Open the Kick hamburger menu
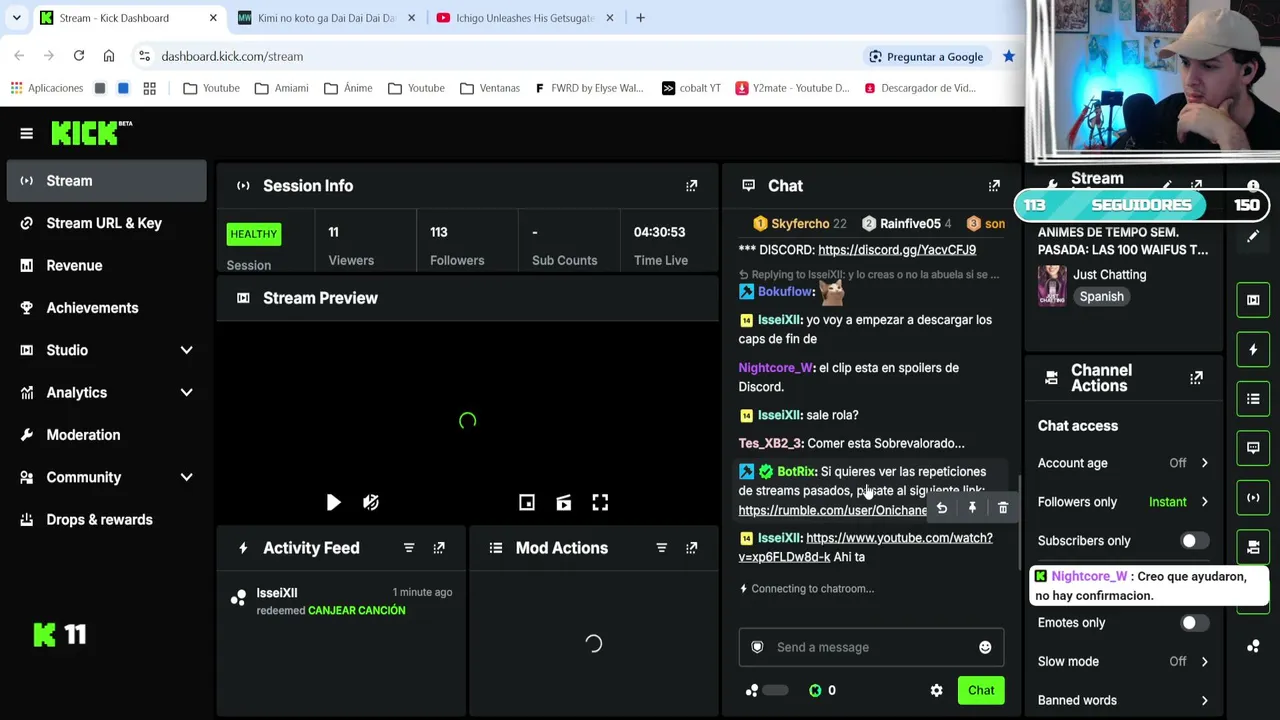The image size is (1280, 720). (x=27, y=133)
